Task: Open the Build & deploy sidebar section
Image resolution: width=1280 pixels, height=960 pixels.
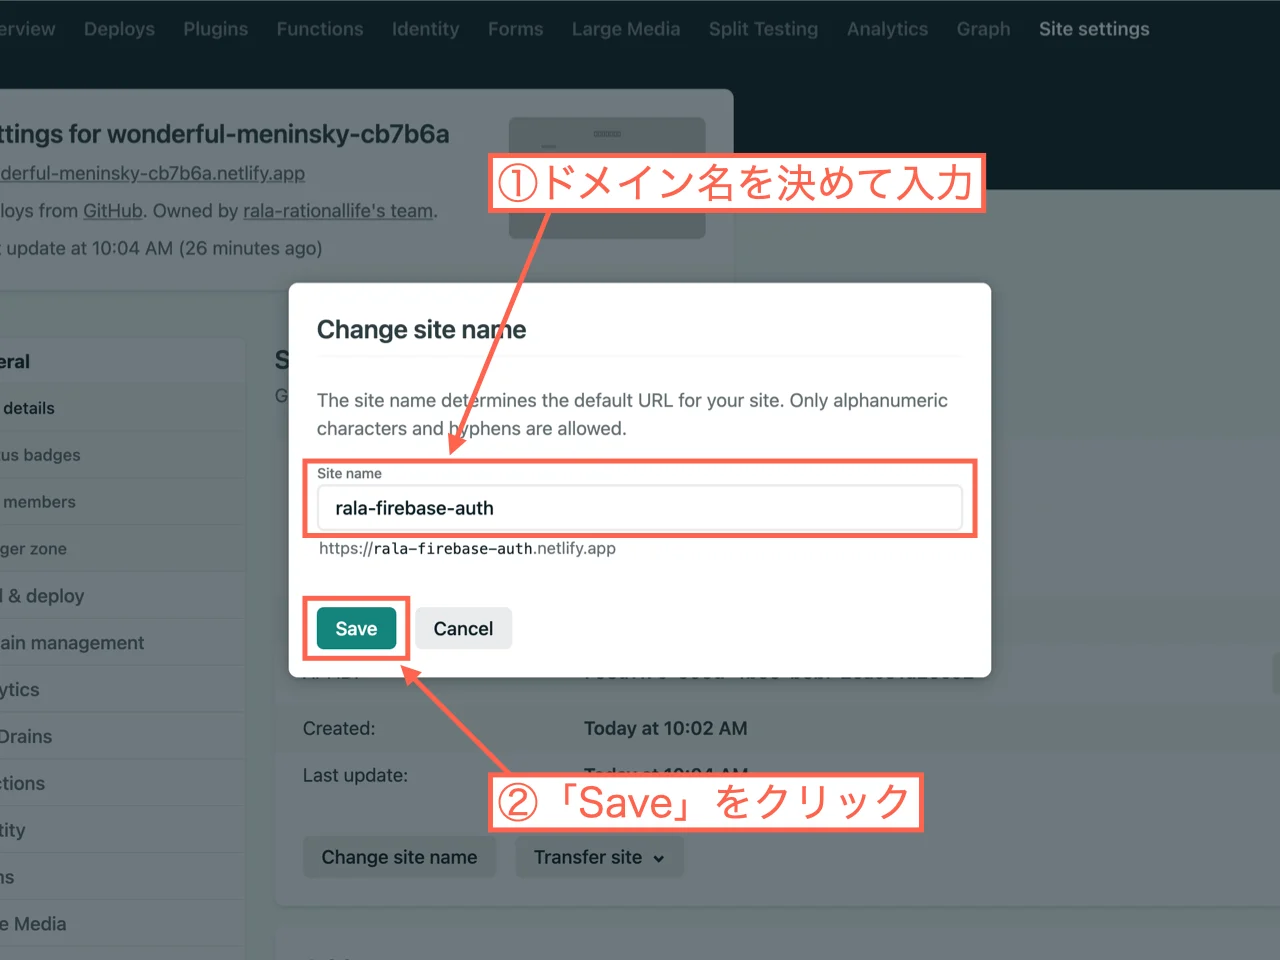Action: pyautogui.click(x=42, y=595)
